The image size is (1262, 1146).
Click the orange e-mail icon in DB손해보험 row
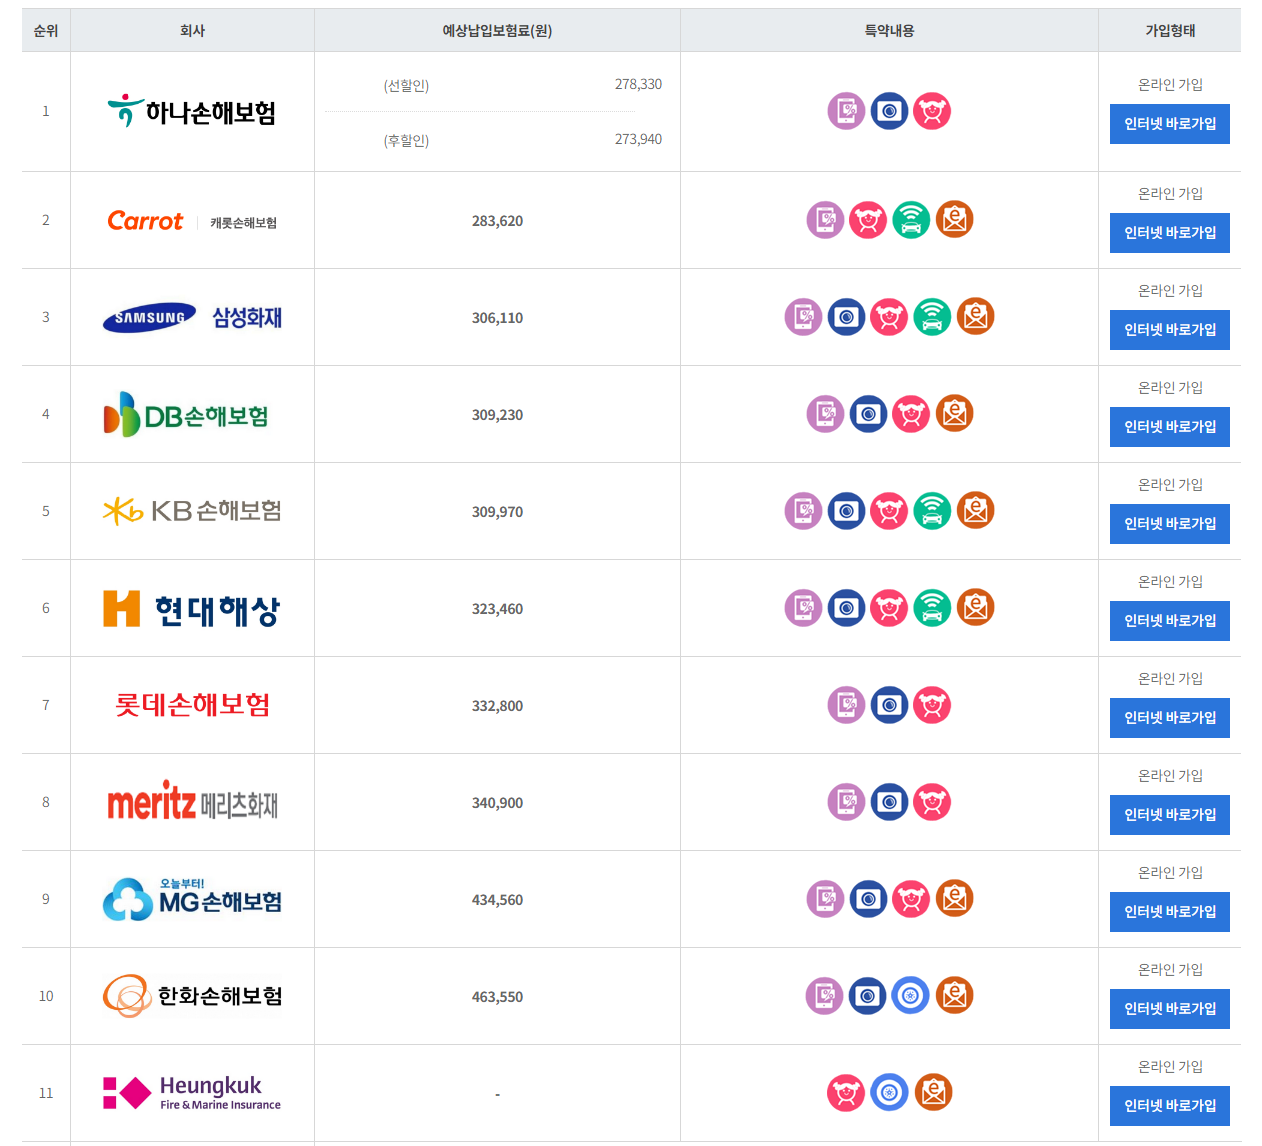click(x=954, y=414)
